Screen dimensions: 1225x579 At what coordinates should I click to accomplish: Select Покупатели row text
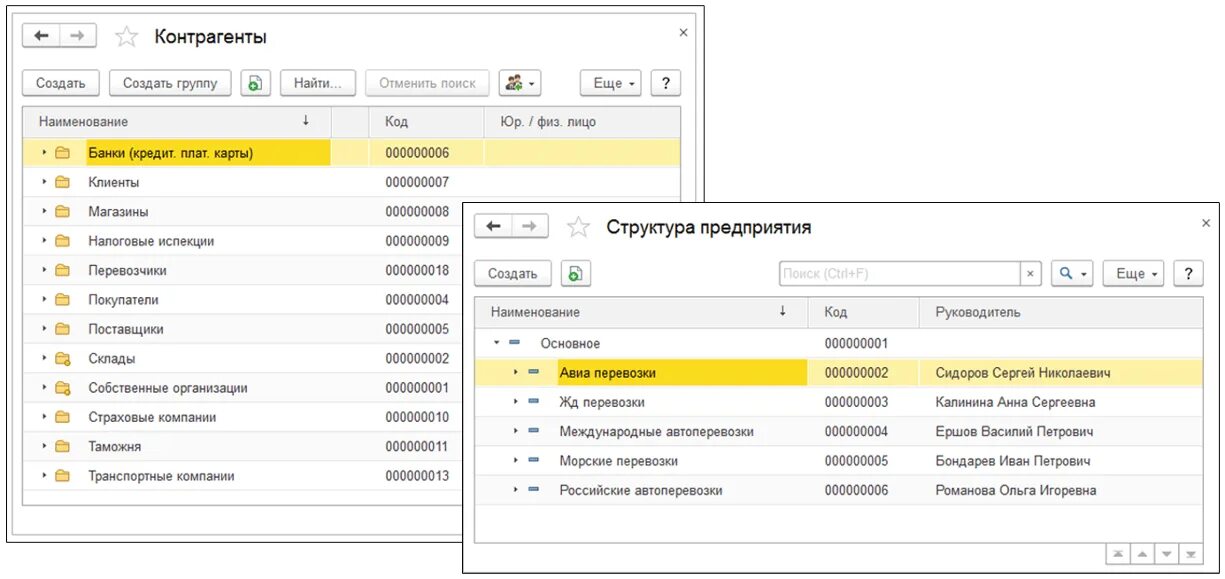[123, 300]
